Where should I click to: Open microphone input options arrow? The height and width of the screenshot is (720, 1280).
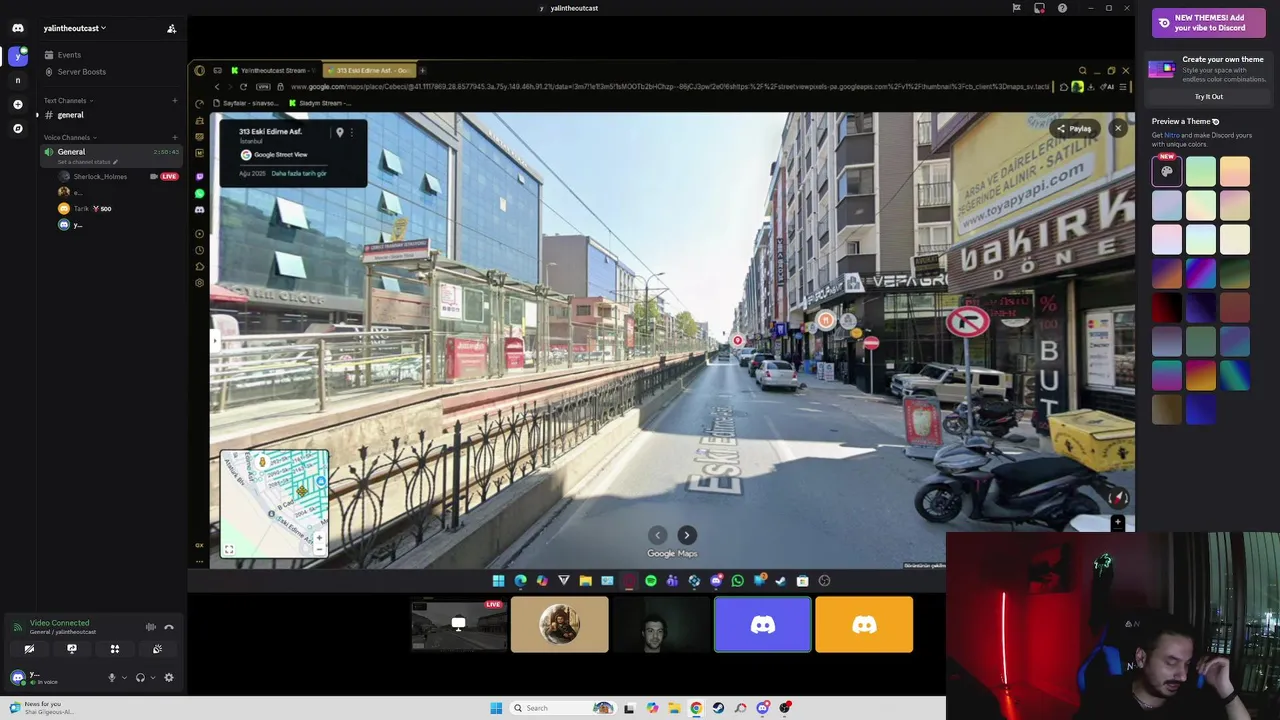(124, 677)
